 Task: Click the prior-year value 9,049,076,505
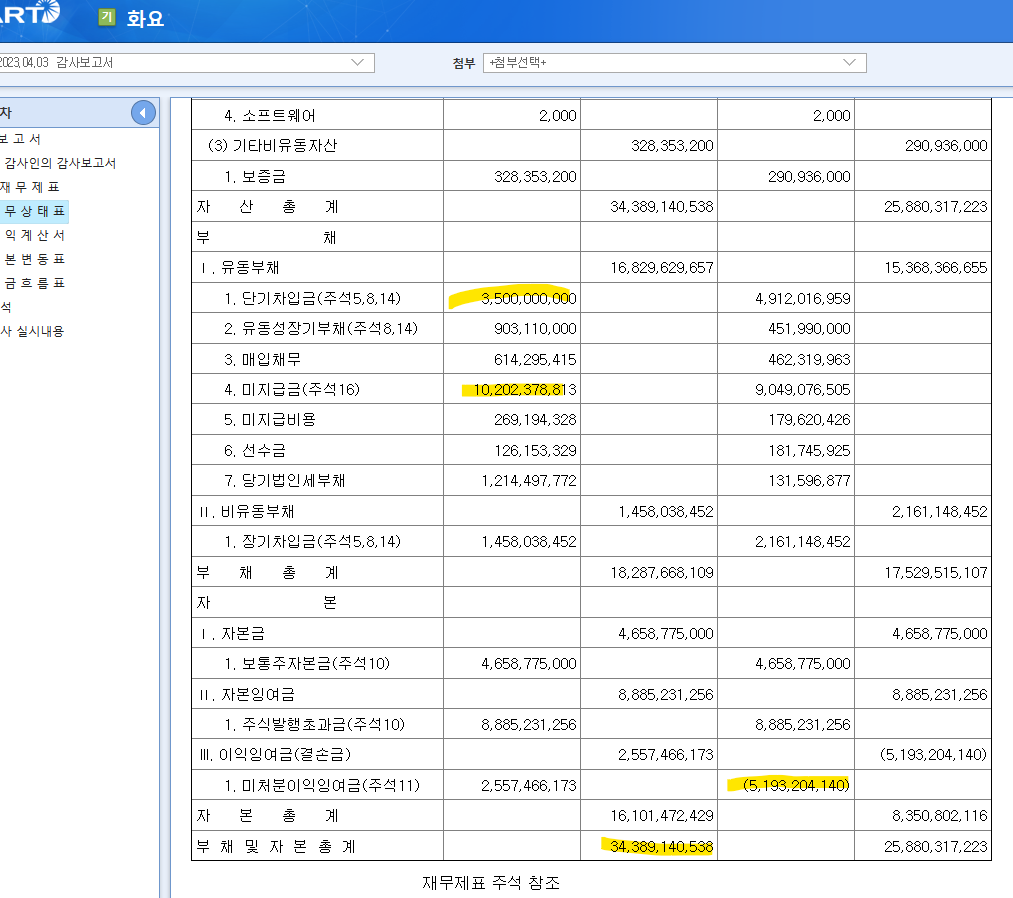(802, 390)
